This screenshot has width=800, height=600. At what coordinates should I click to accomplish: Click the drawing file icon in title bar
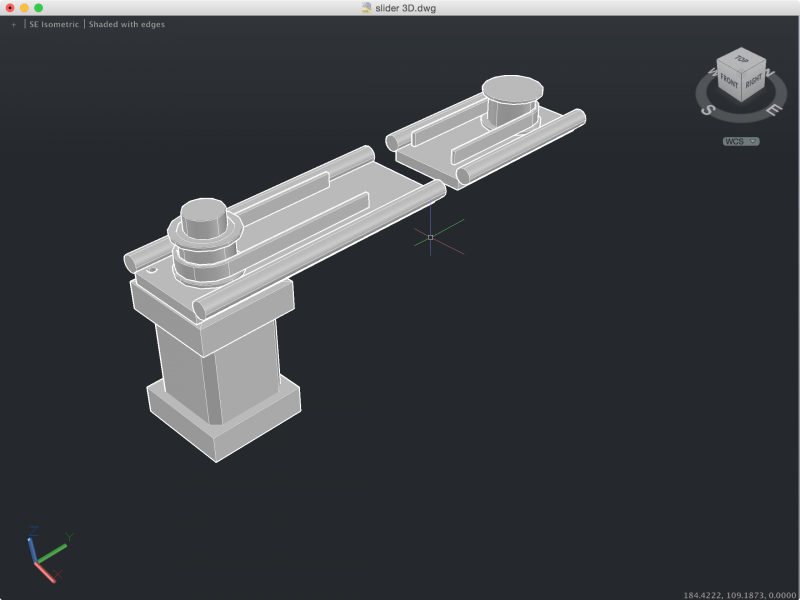click(366, 8)
